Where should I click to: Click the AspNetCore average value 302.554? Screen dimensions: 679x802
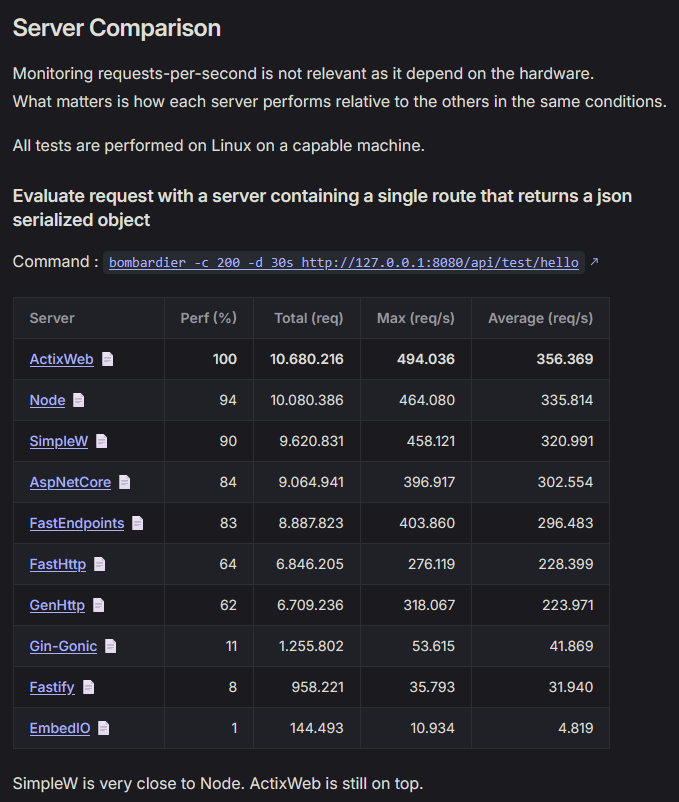pos(565,482)
